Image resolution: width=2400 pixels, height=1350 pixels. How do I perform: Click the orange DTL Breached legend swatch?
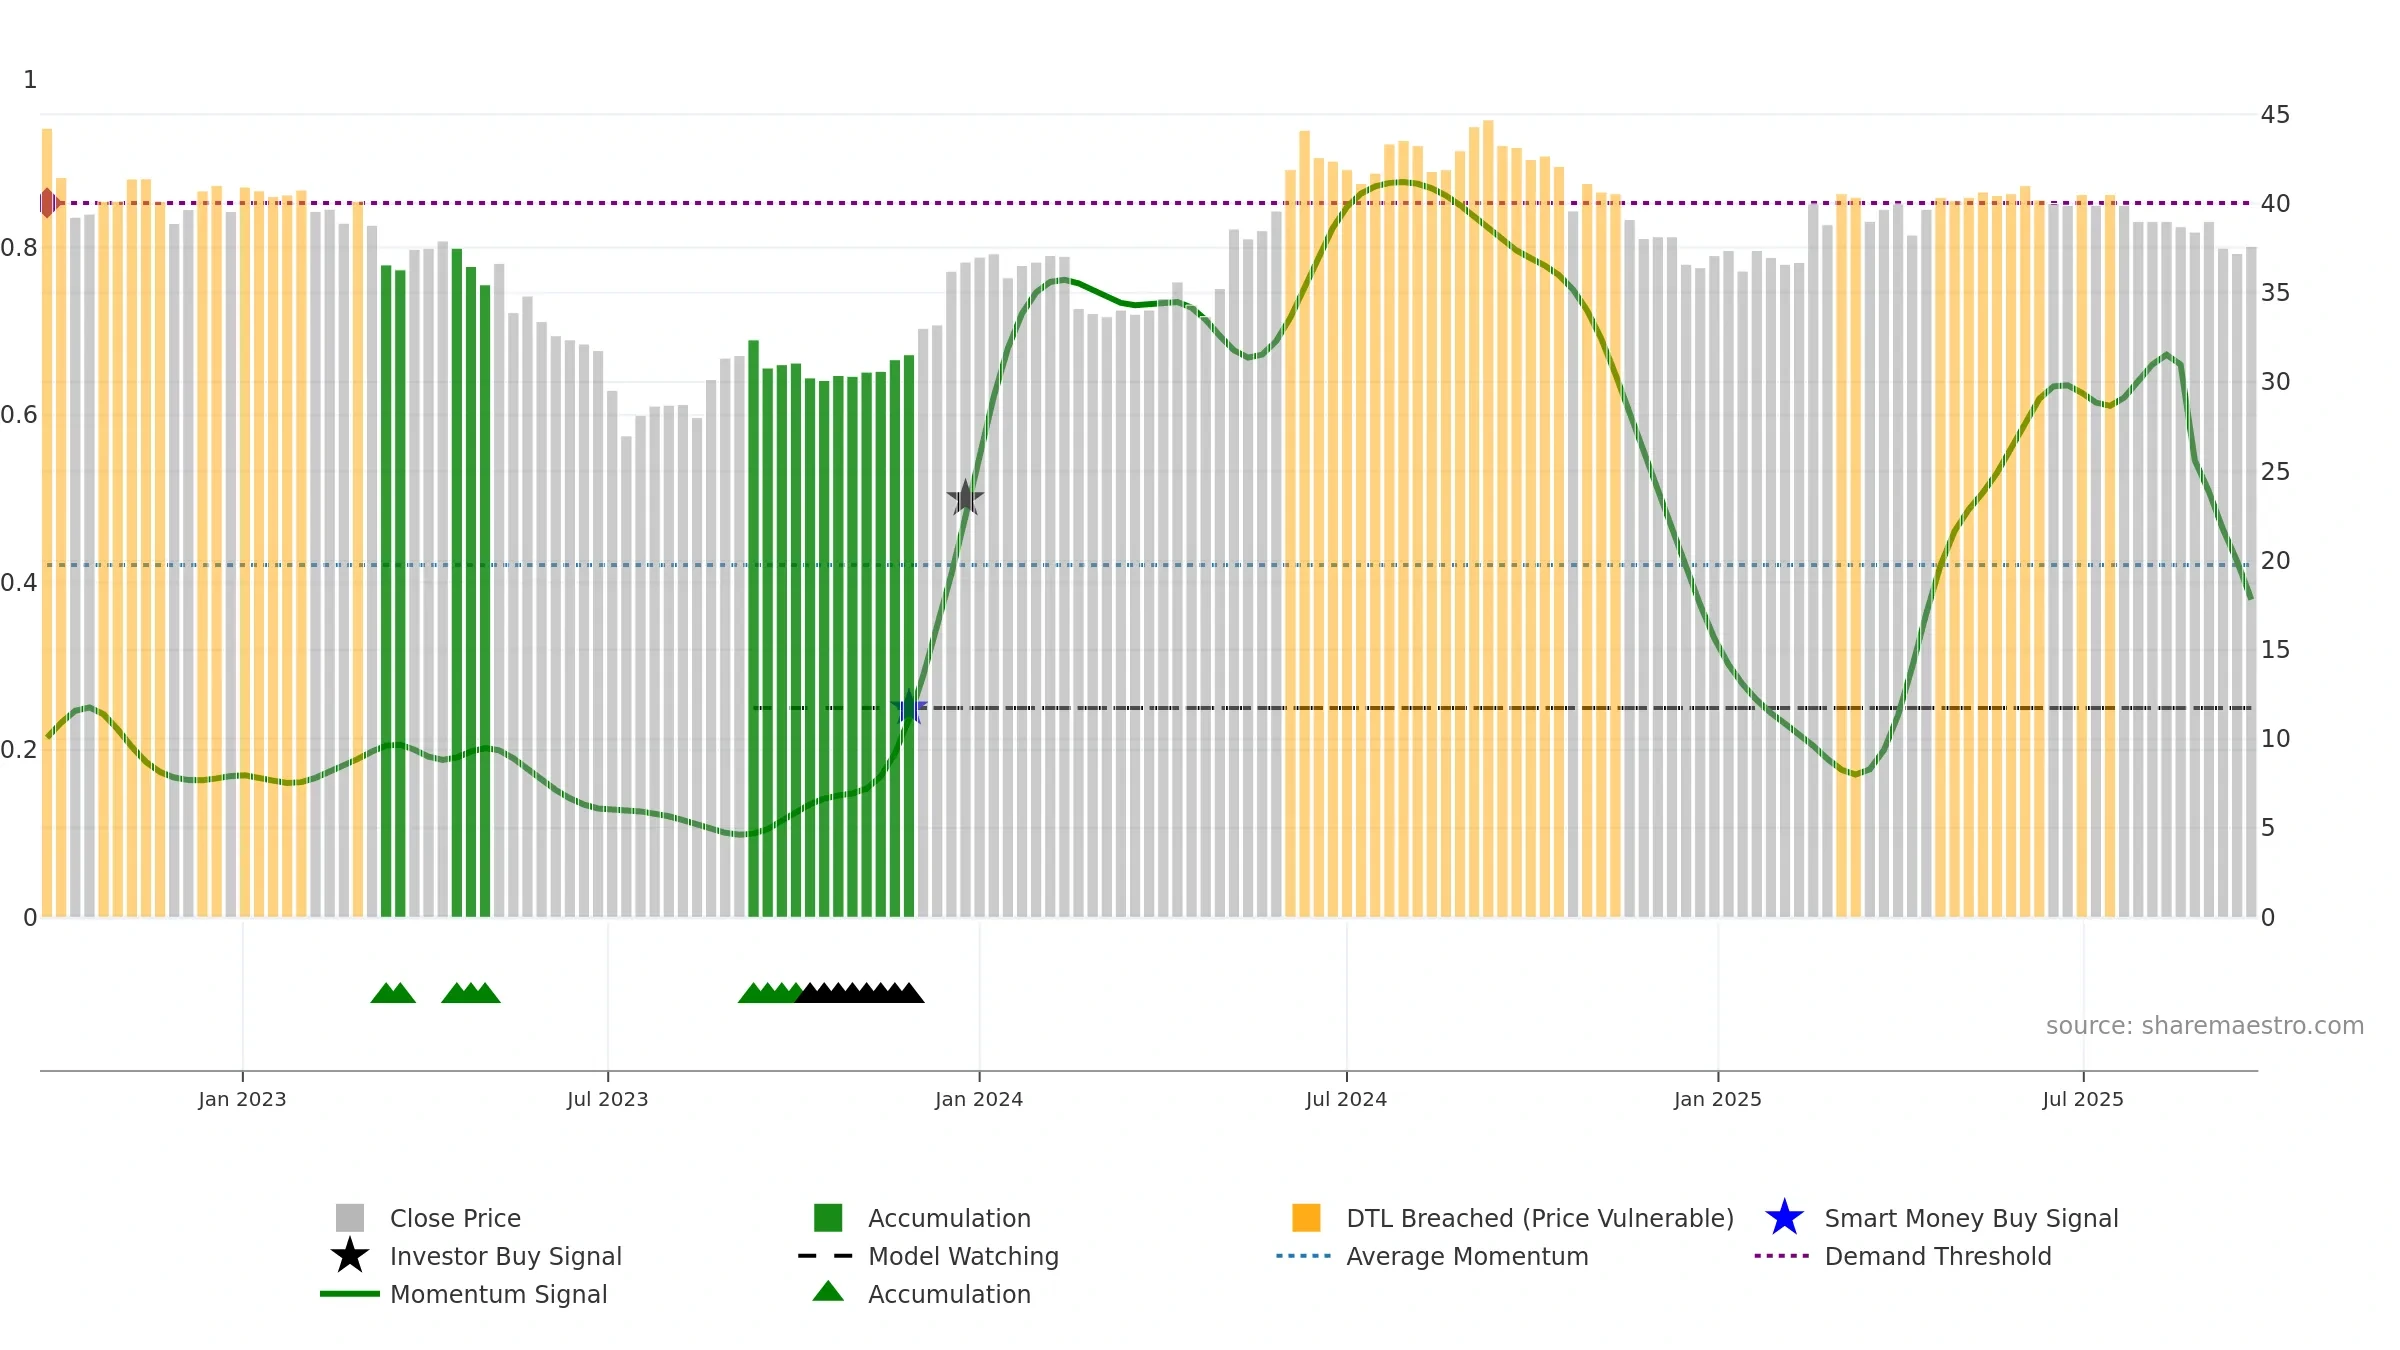click(x=1306, y=1218)
